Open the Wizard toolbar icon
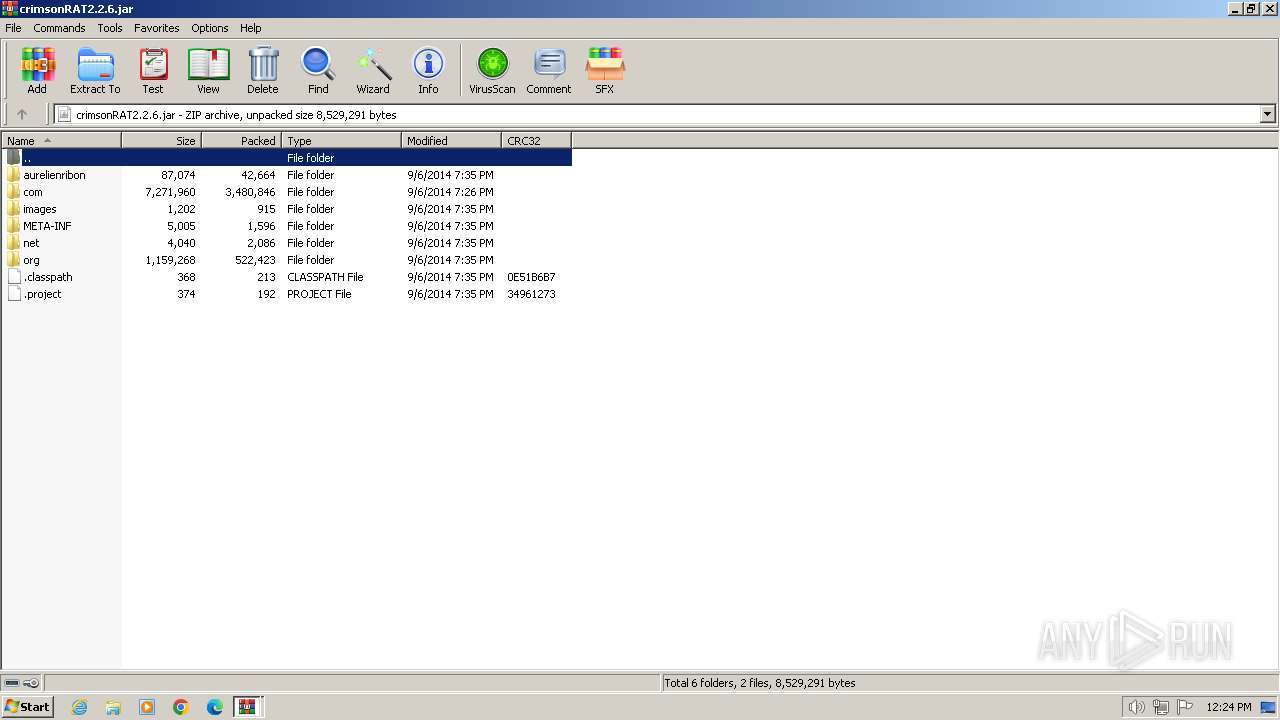 373,71
